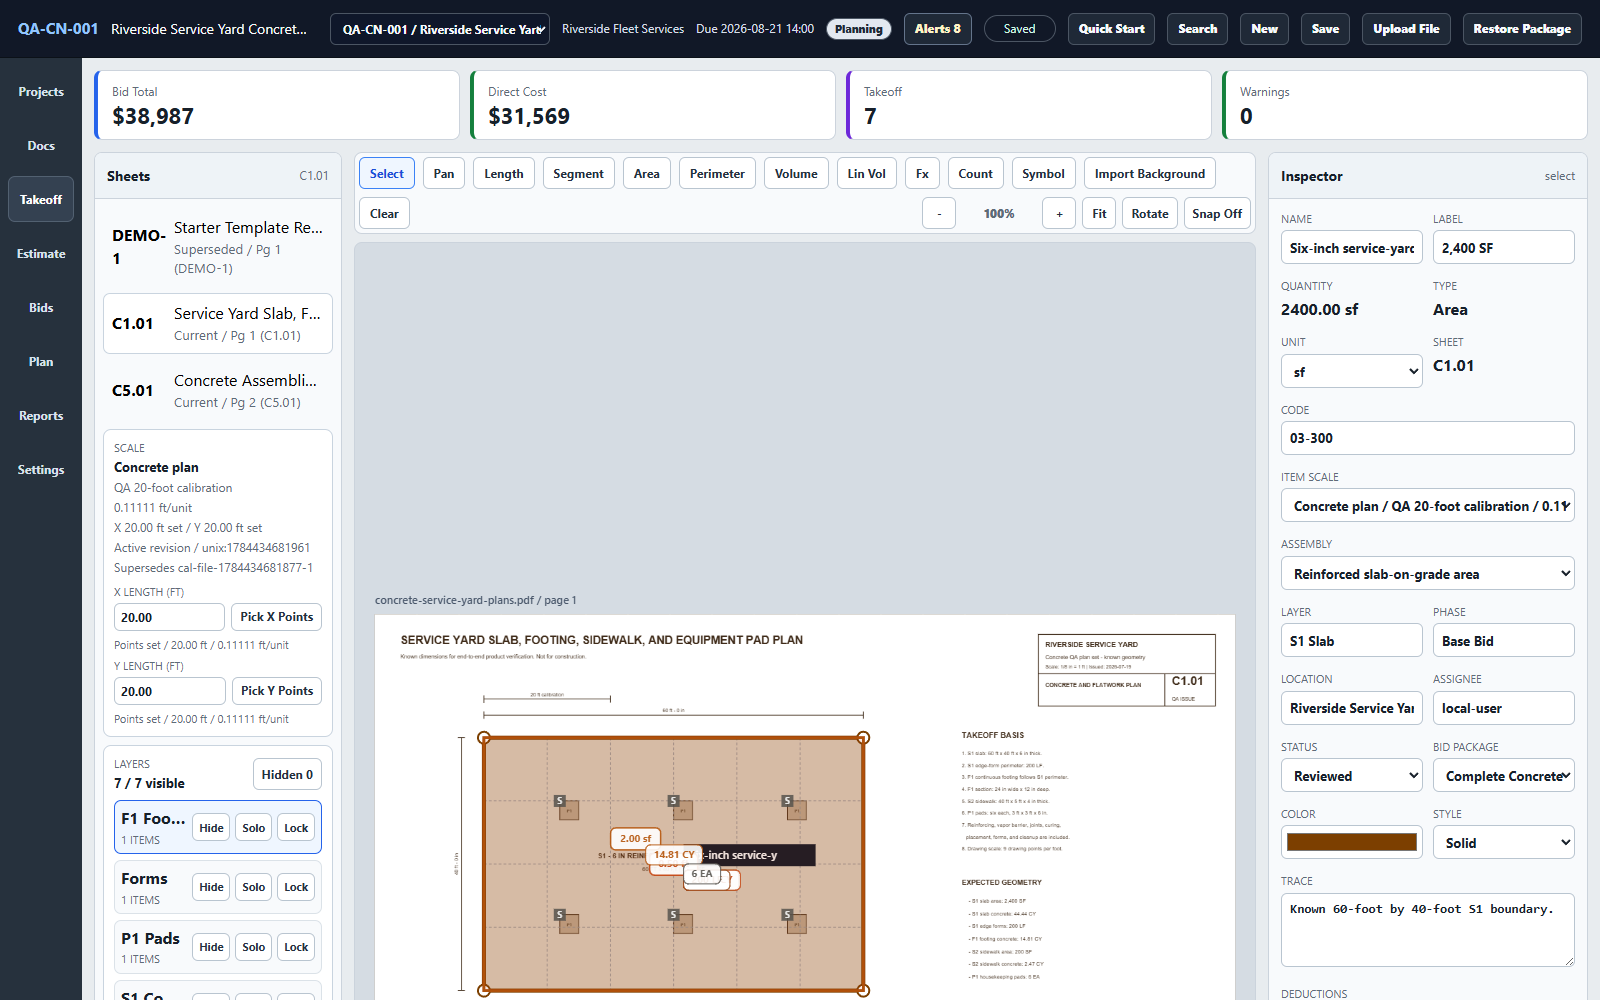Pick the Segment tool
This screenshot has width=1600, height=1000.
578,174
